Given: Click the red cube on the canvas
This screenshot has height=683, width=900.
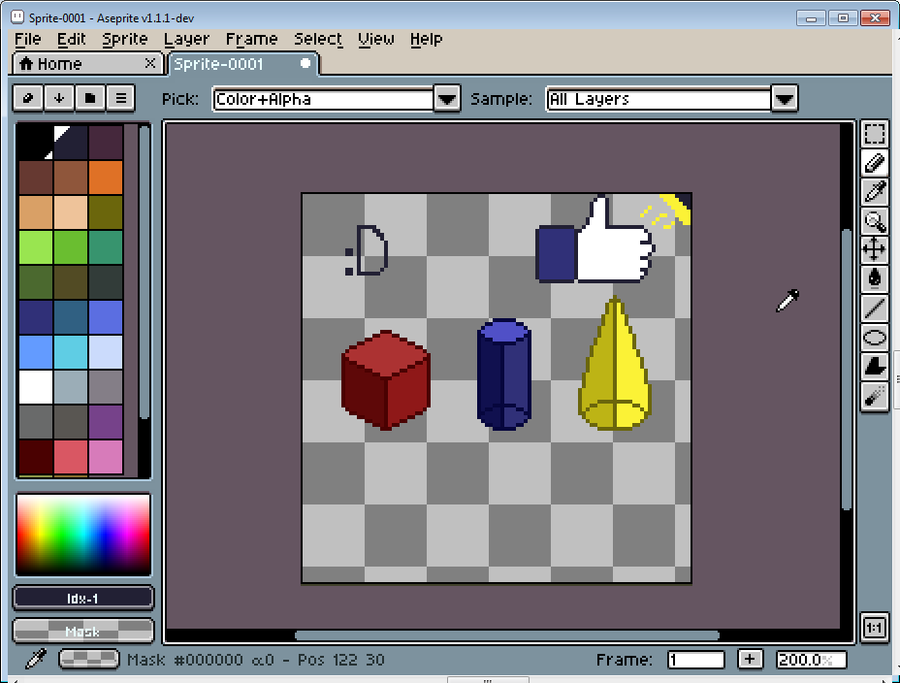Looking at the screenshot, I should coord(386,380).
